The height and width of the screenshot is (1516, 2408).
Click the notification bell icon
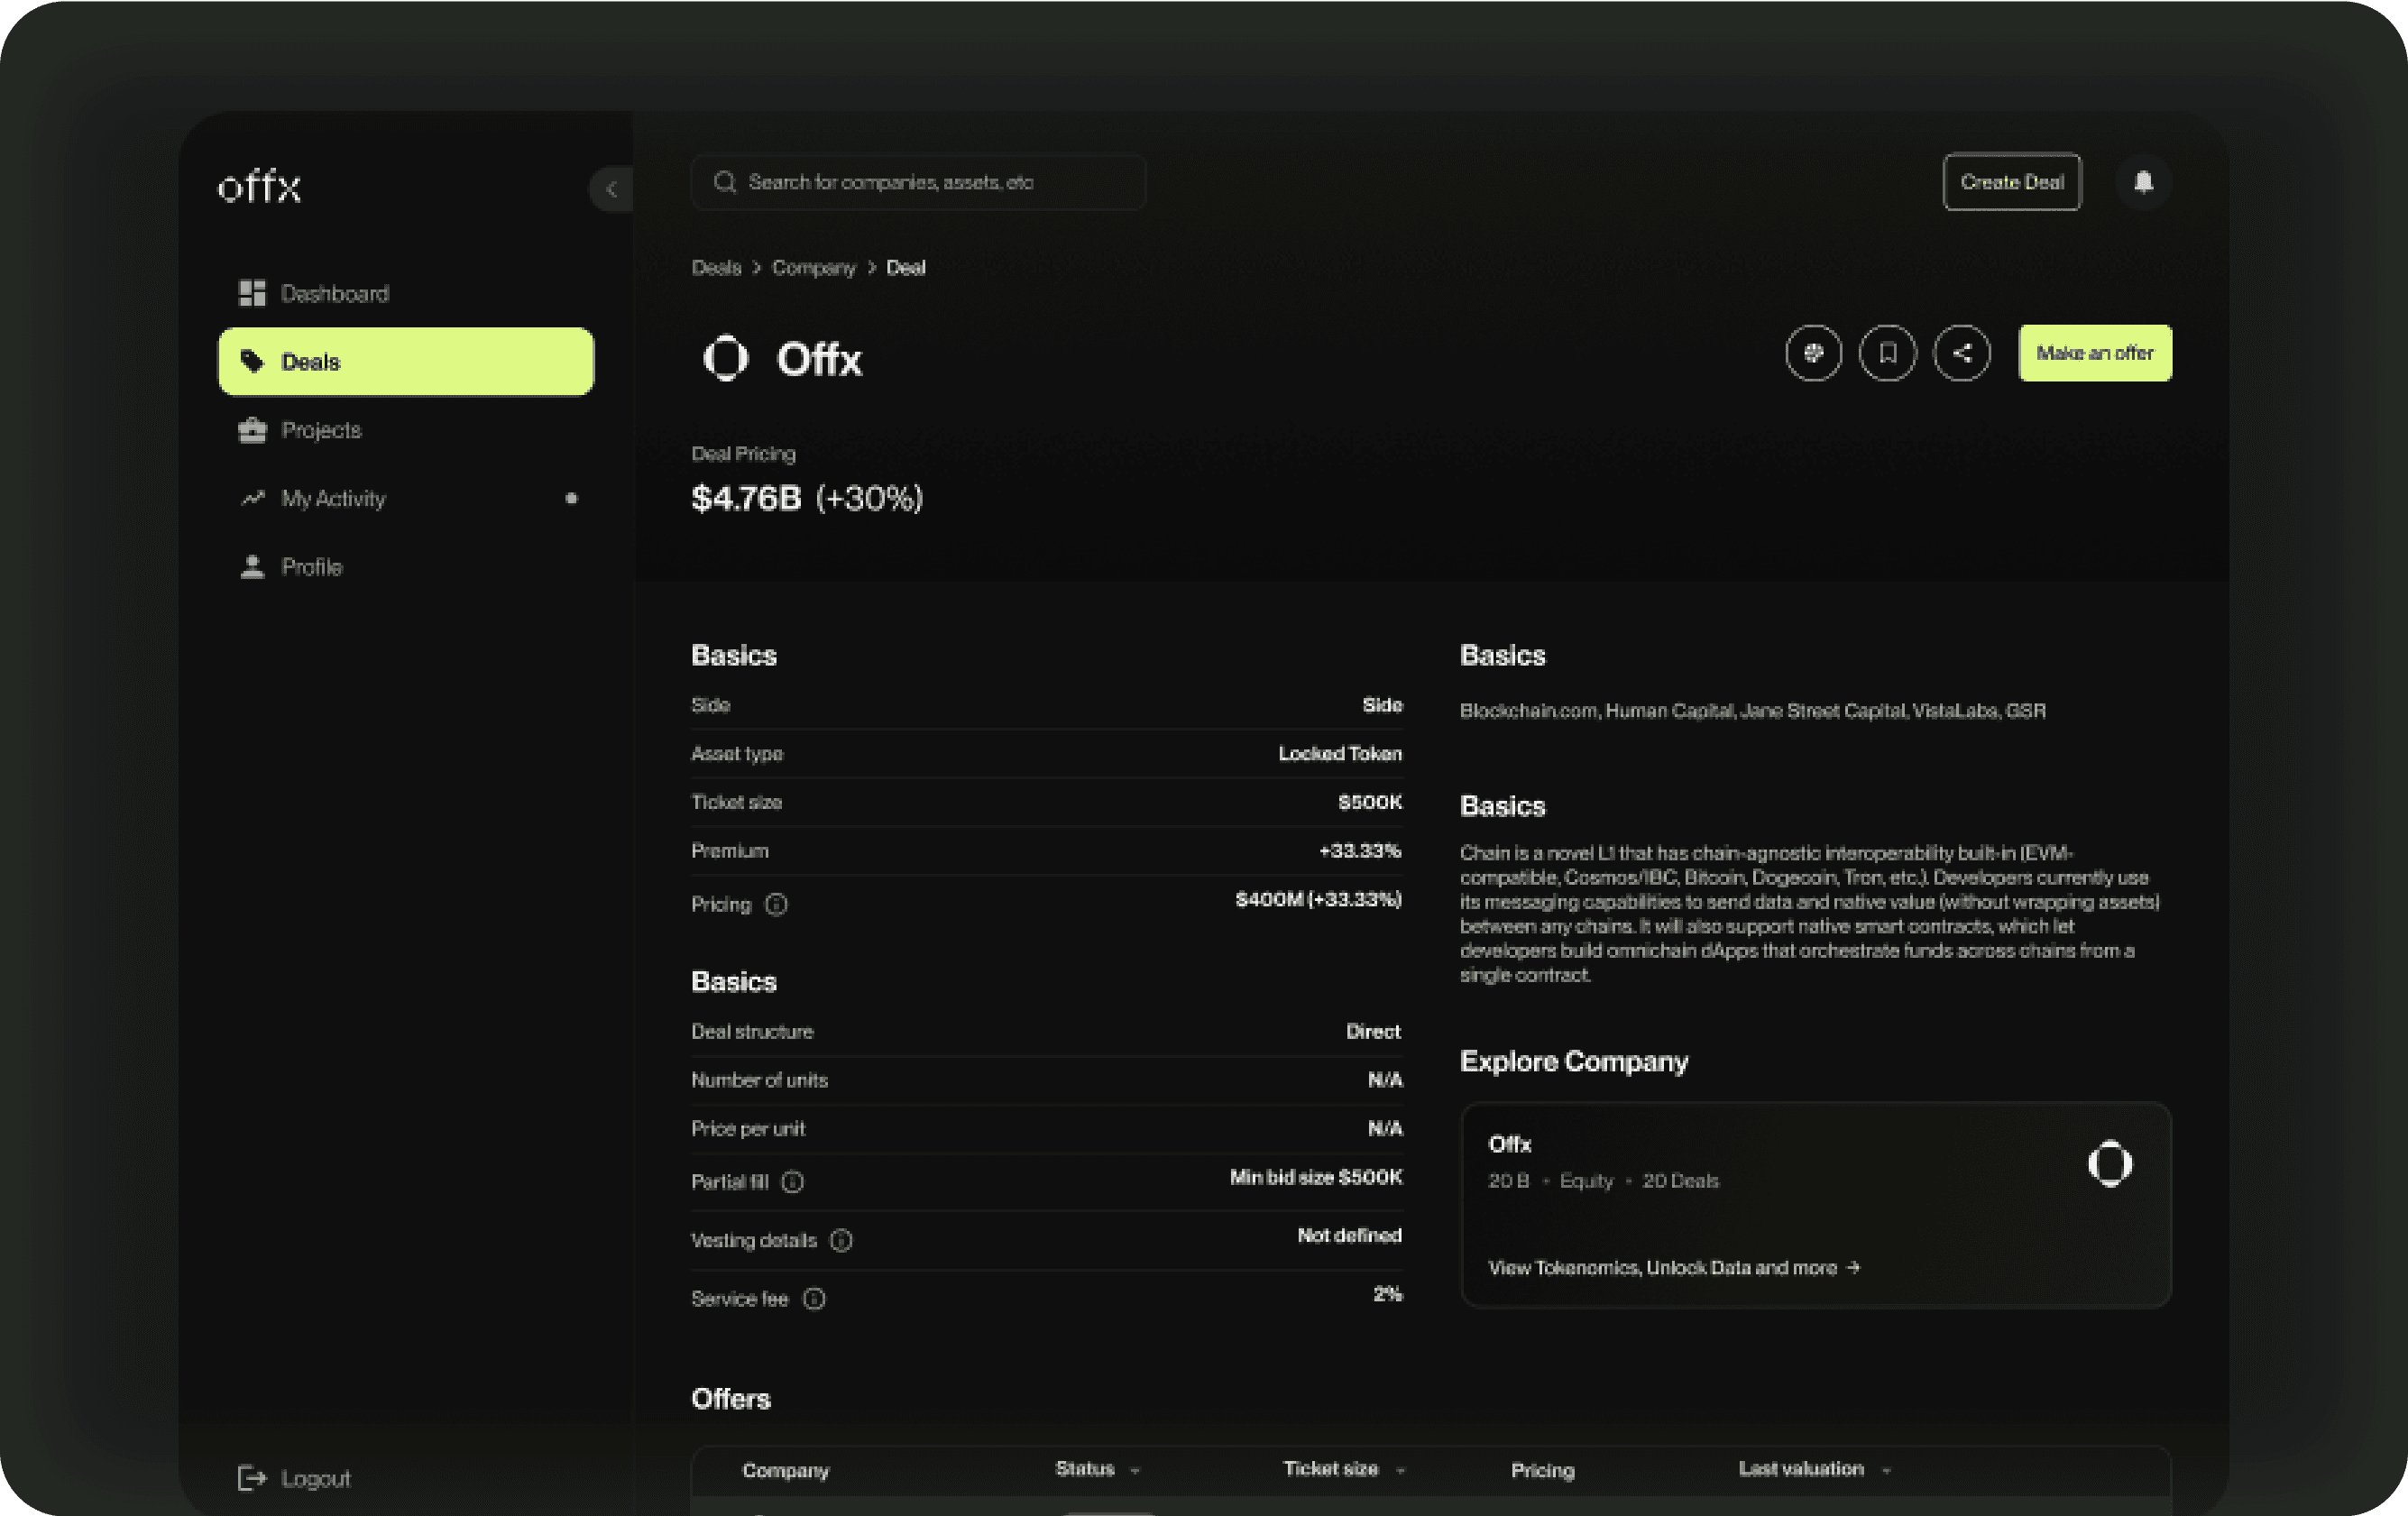(x=2142, y=182)
